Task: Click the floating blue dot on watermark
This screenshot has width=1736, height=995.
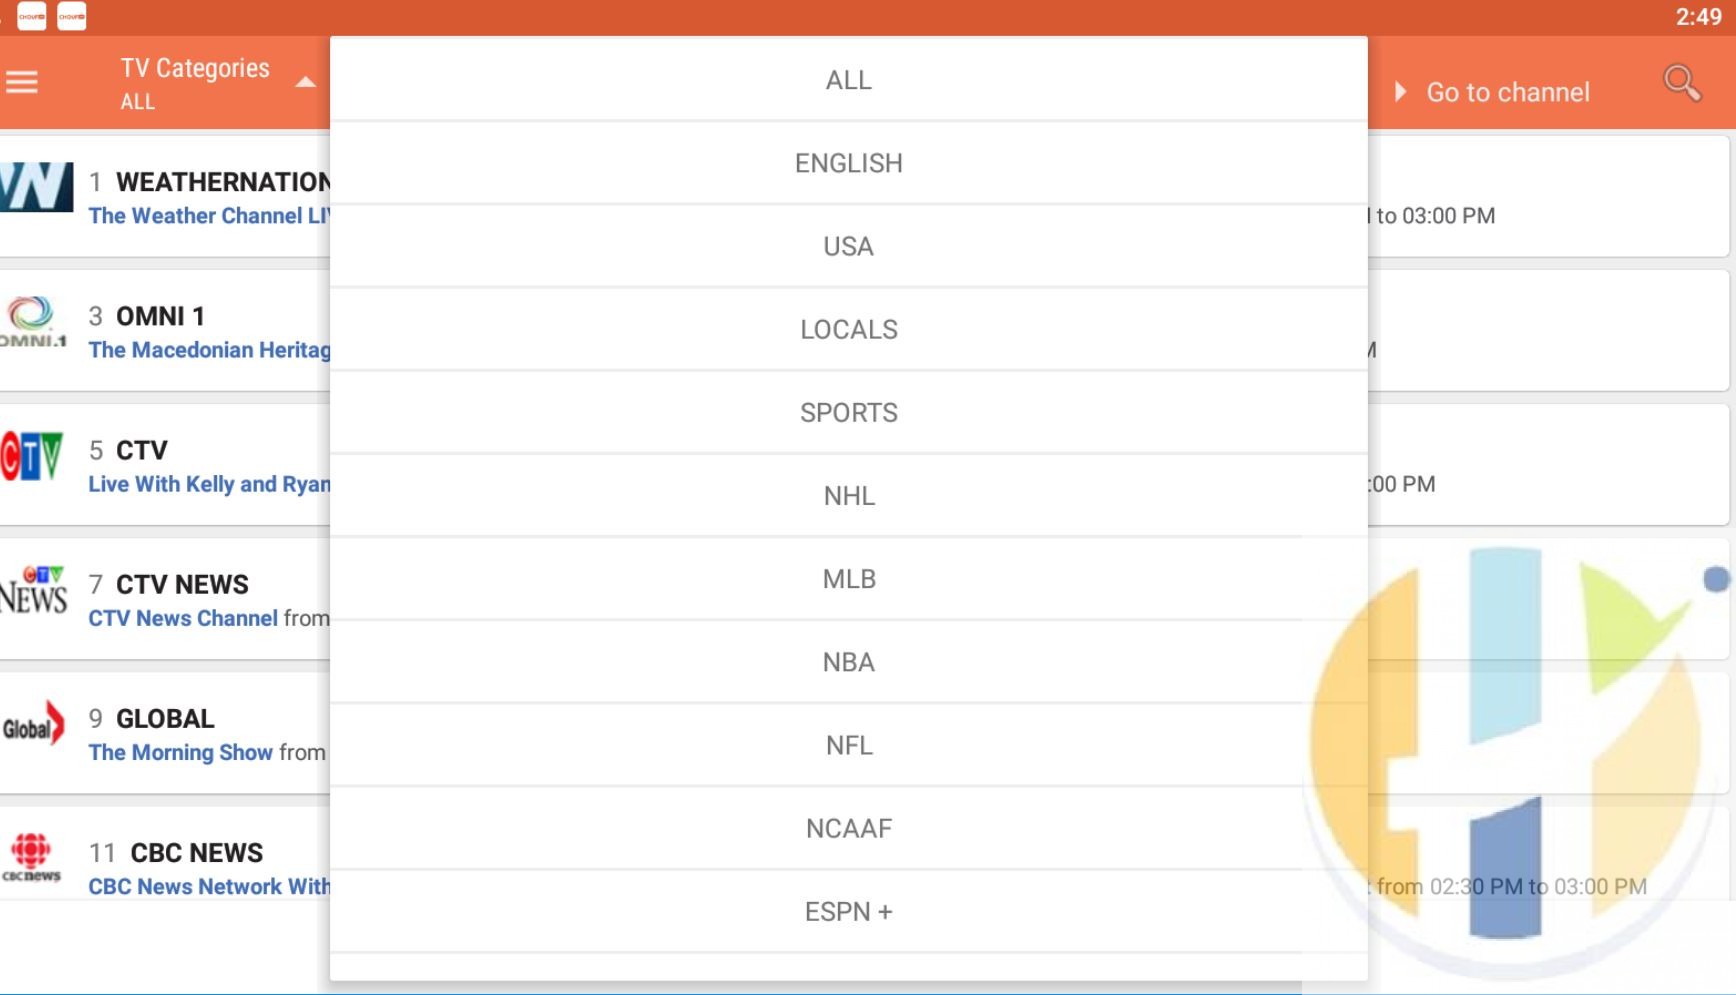Action: coord(1716,579)
